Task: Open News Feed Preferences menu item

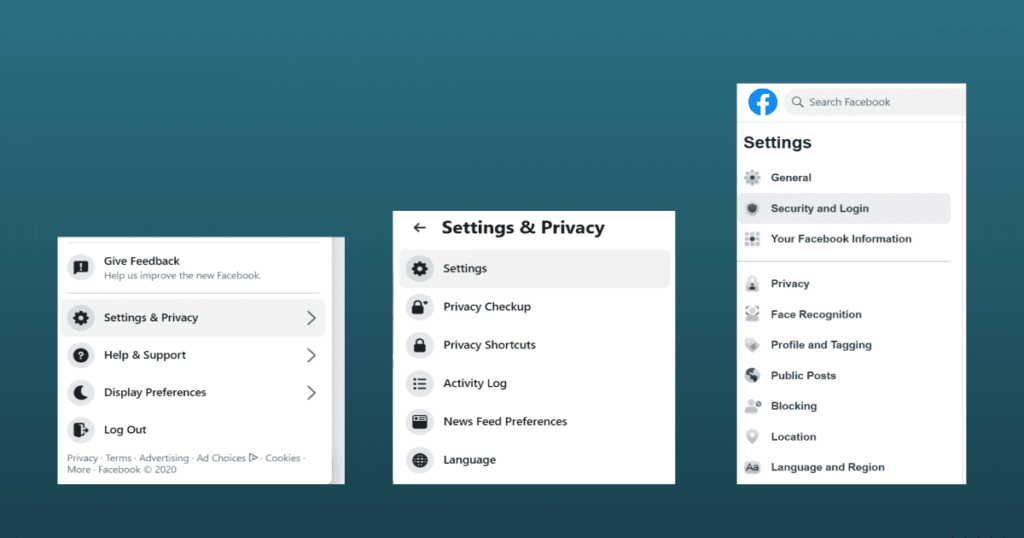Action: point(535,422)
